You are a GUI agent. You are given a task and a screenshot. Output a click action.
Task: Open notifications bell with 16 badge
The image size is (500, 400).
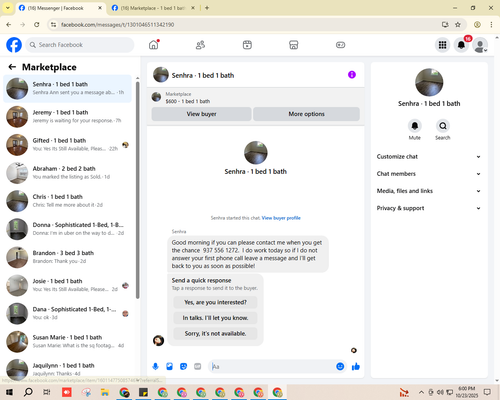[461, 45]
